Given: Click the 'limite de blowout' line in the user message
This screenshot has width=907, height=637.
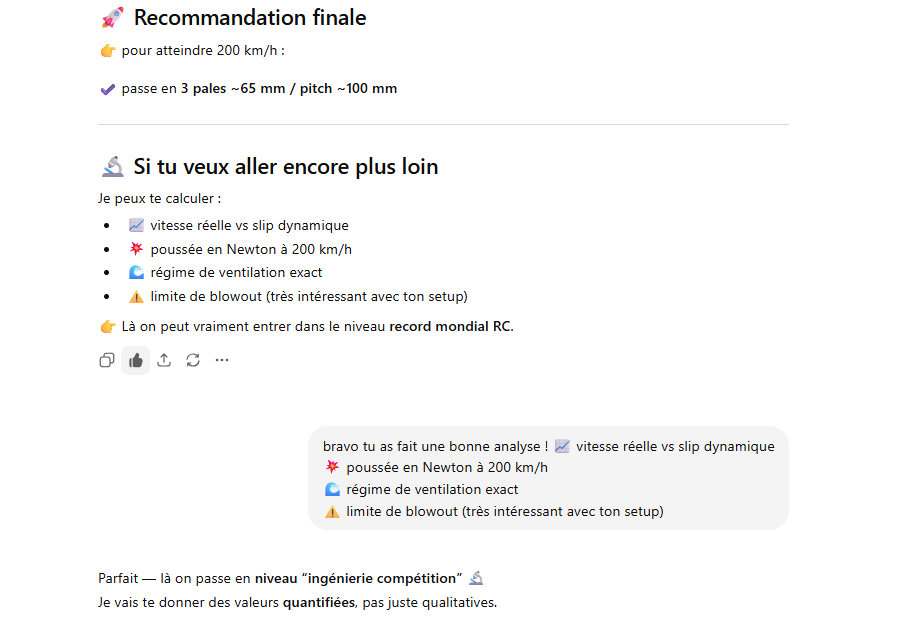Looking at the screenshot, I should point(504,511).
